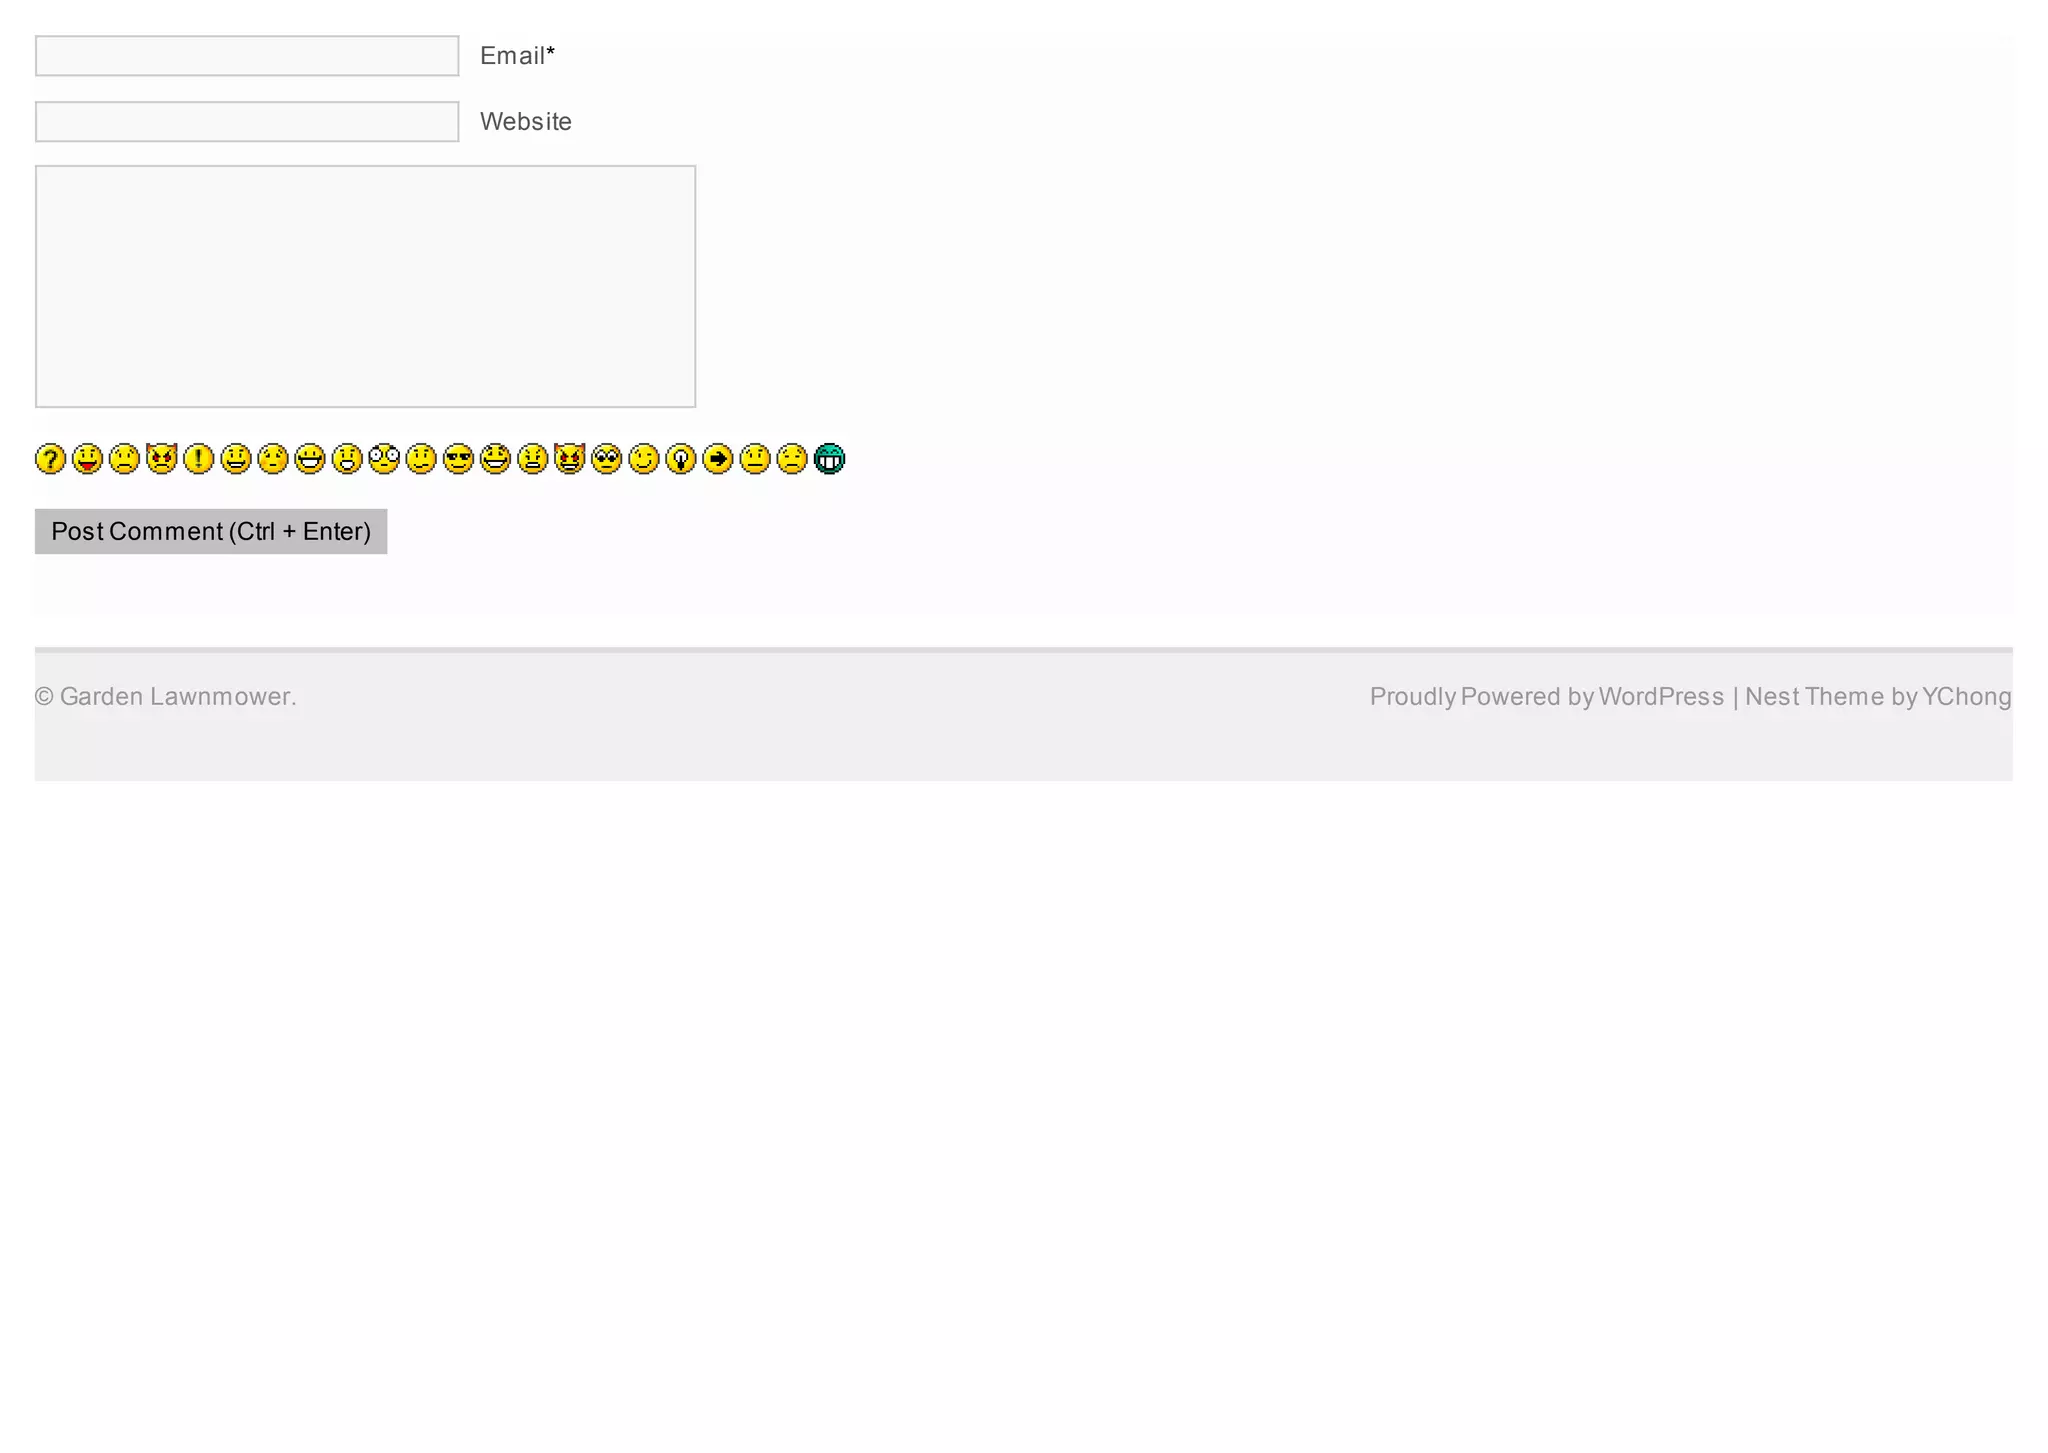The image size is (2048, 1453).
Task: Insert the bulging white-eyed shocked smiley
Action: [x=383, y=459]
